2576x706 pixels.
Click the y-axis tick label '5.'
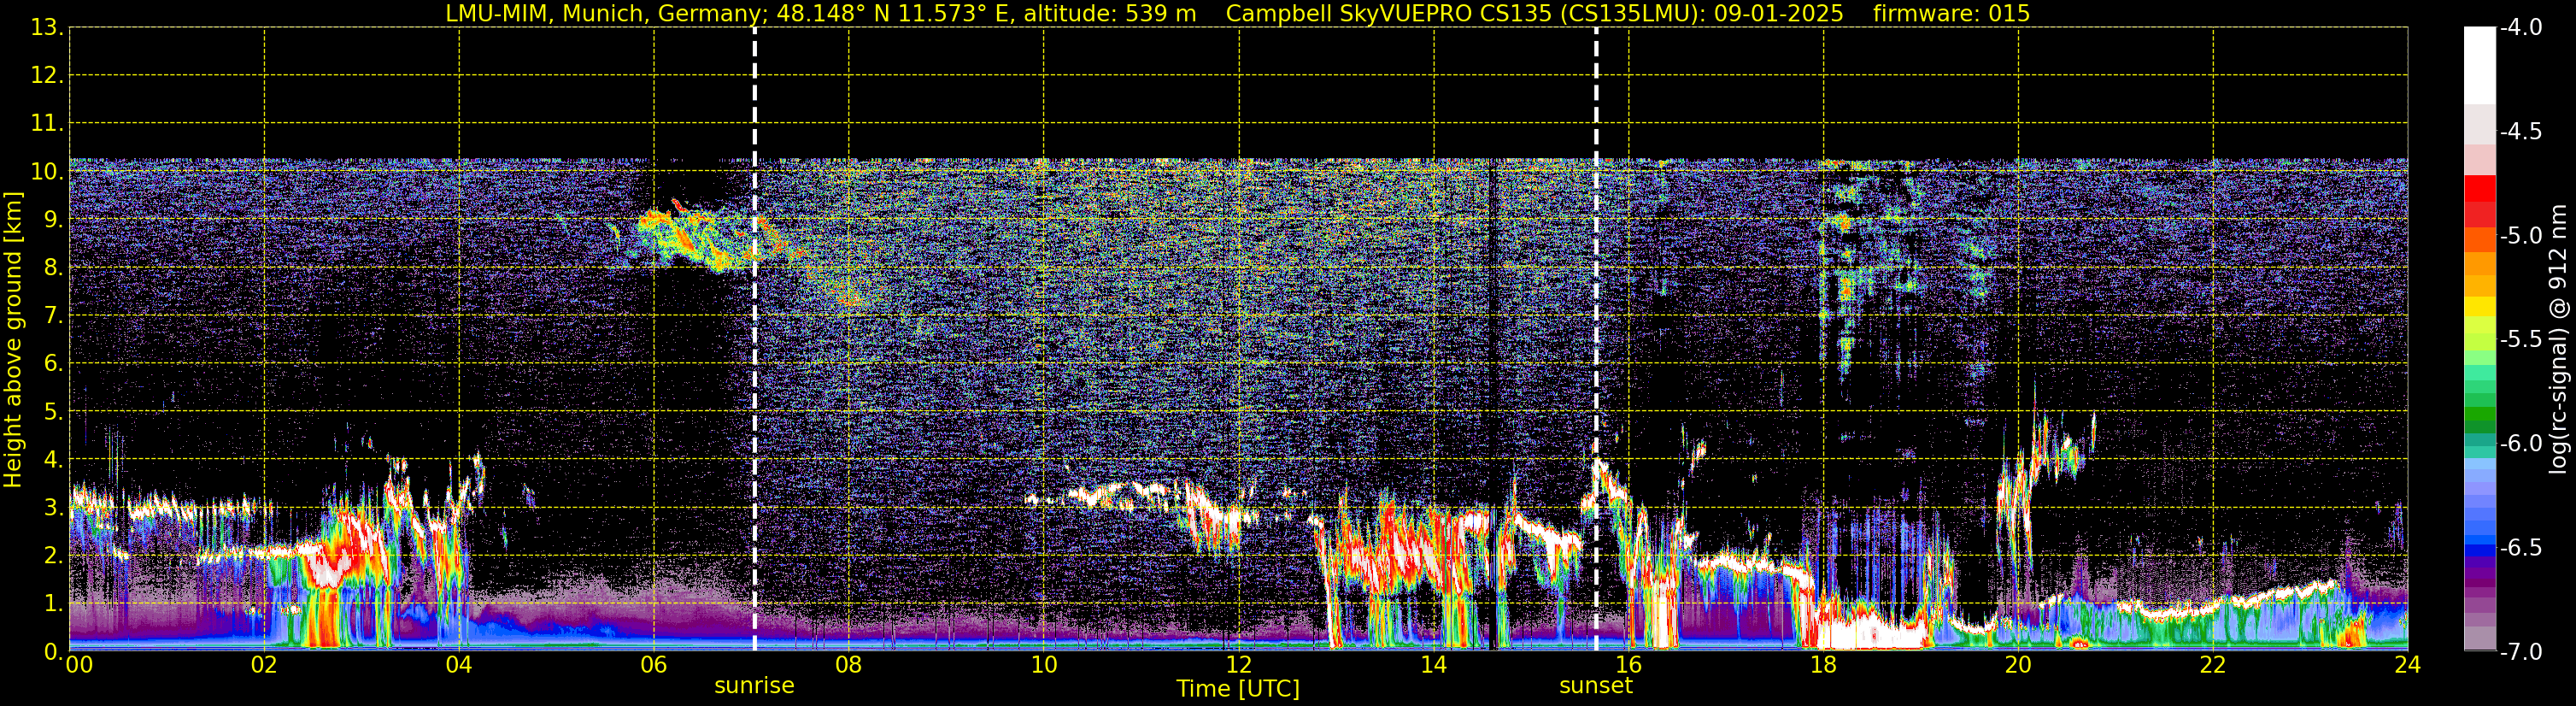[53, 411]
